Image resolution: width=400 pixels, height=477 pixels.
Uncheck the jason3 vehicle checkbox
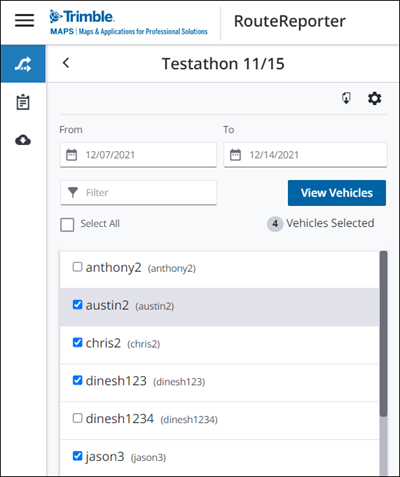point(77,456)
